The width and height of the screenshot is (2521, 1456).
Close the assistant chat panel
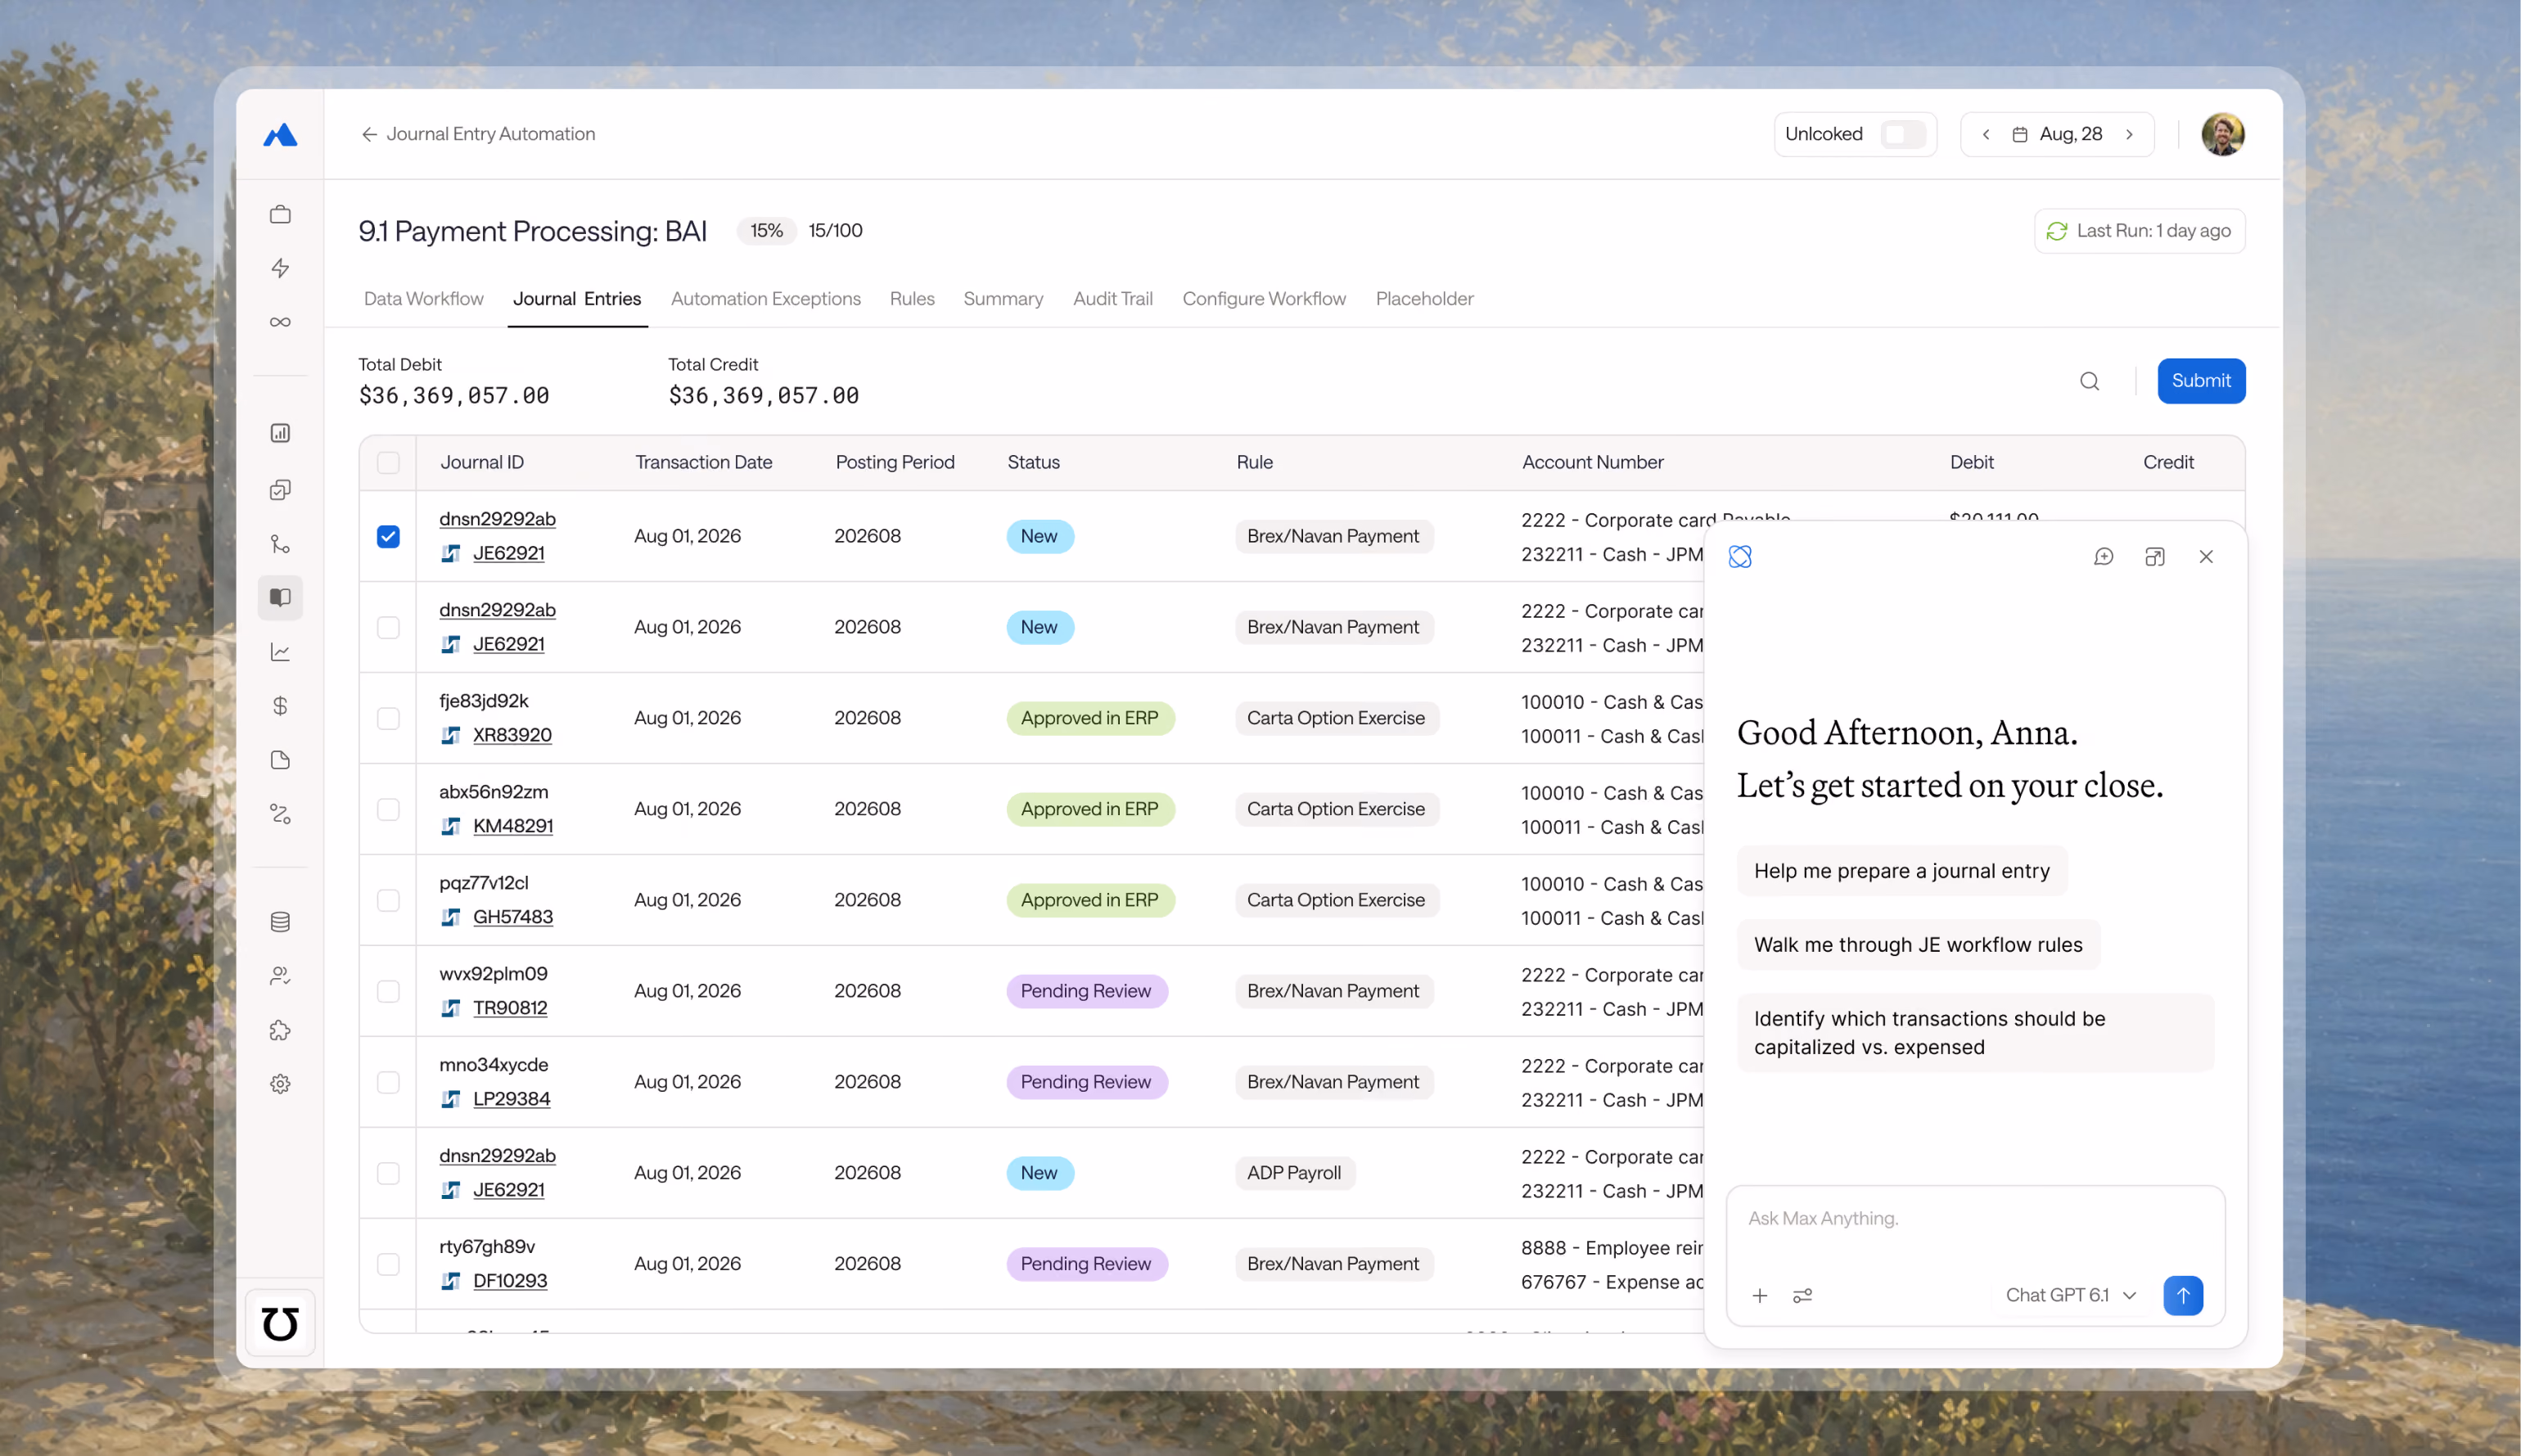2205,557
